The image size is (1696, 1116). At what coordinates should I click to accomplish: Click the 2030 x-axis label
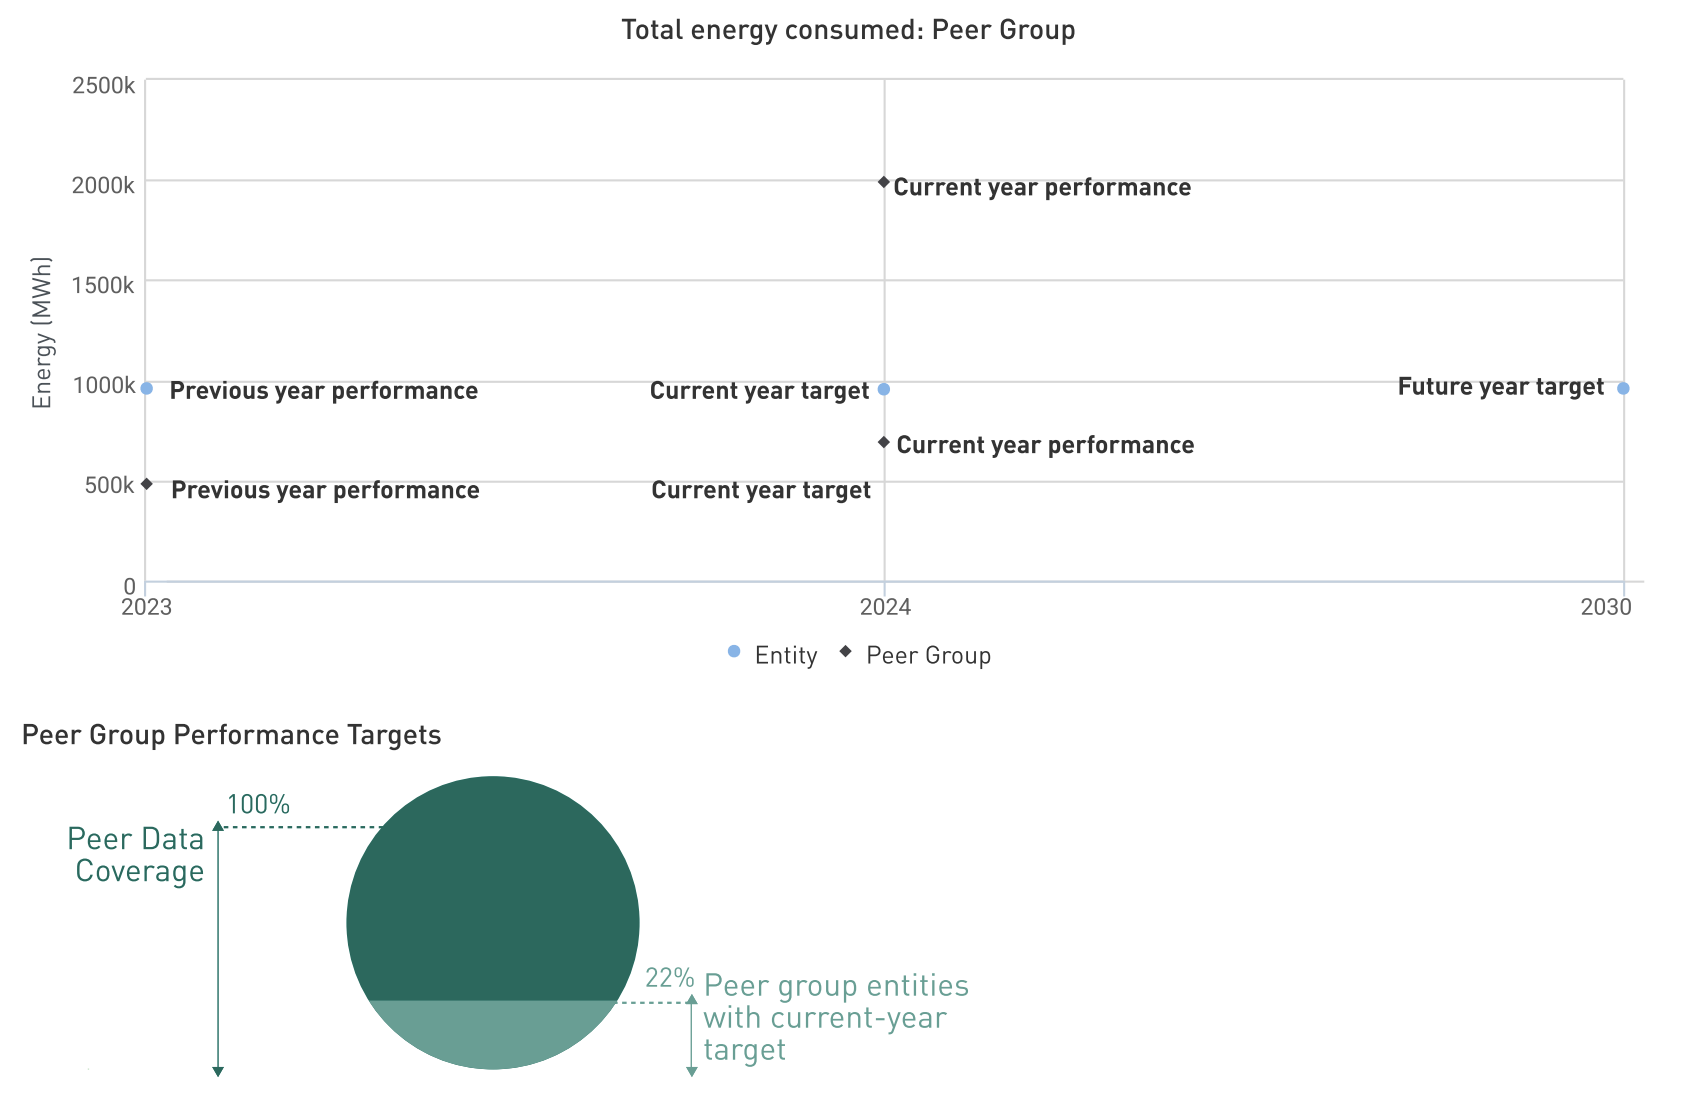coord(1606,607)
